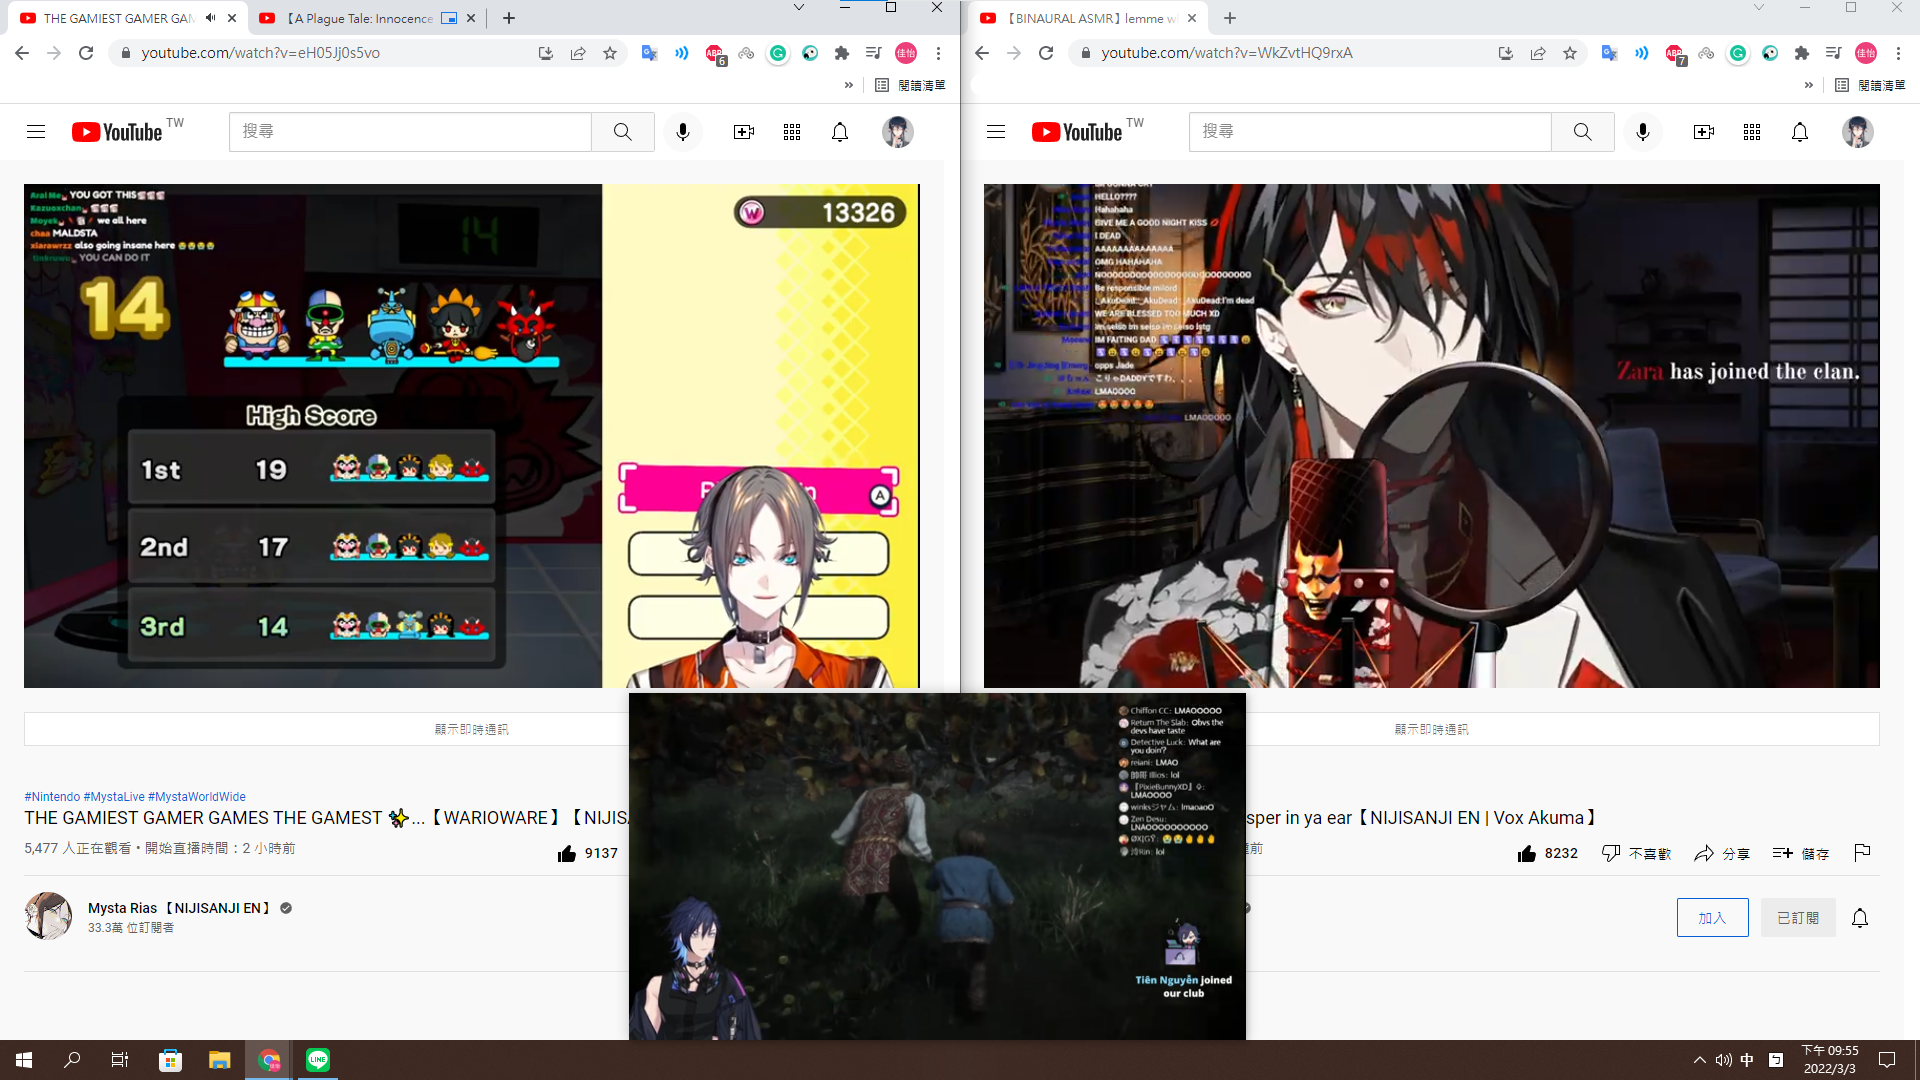Viewport: 1920px width, 1080px height.
Task: Save Vox Akuma video to playlist
Action: pyautogui.click(x=1800, y=853)
